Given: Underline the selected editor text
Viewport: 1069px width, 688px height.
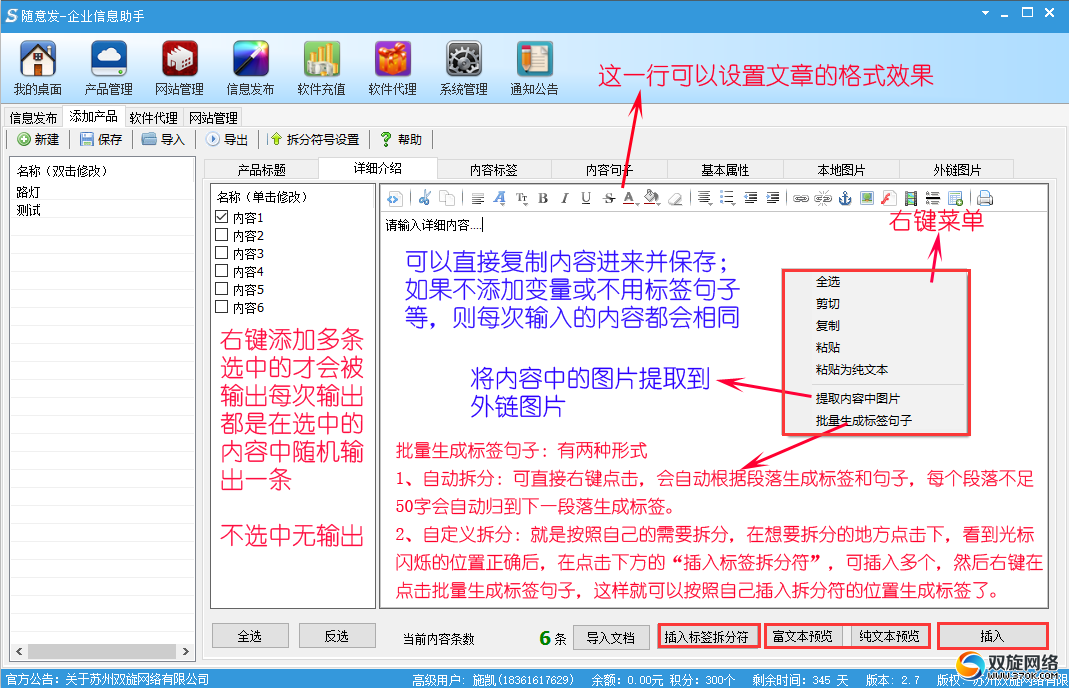Looking at the screenshot, I should point(586,198).
